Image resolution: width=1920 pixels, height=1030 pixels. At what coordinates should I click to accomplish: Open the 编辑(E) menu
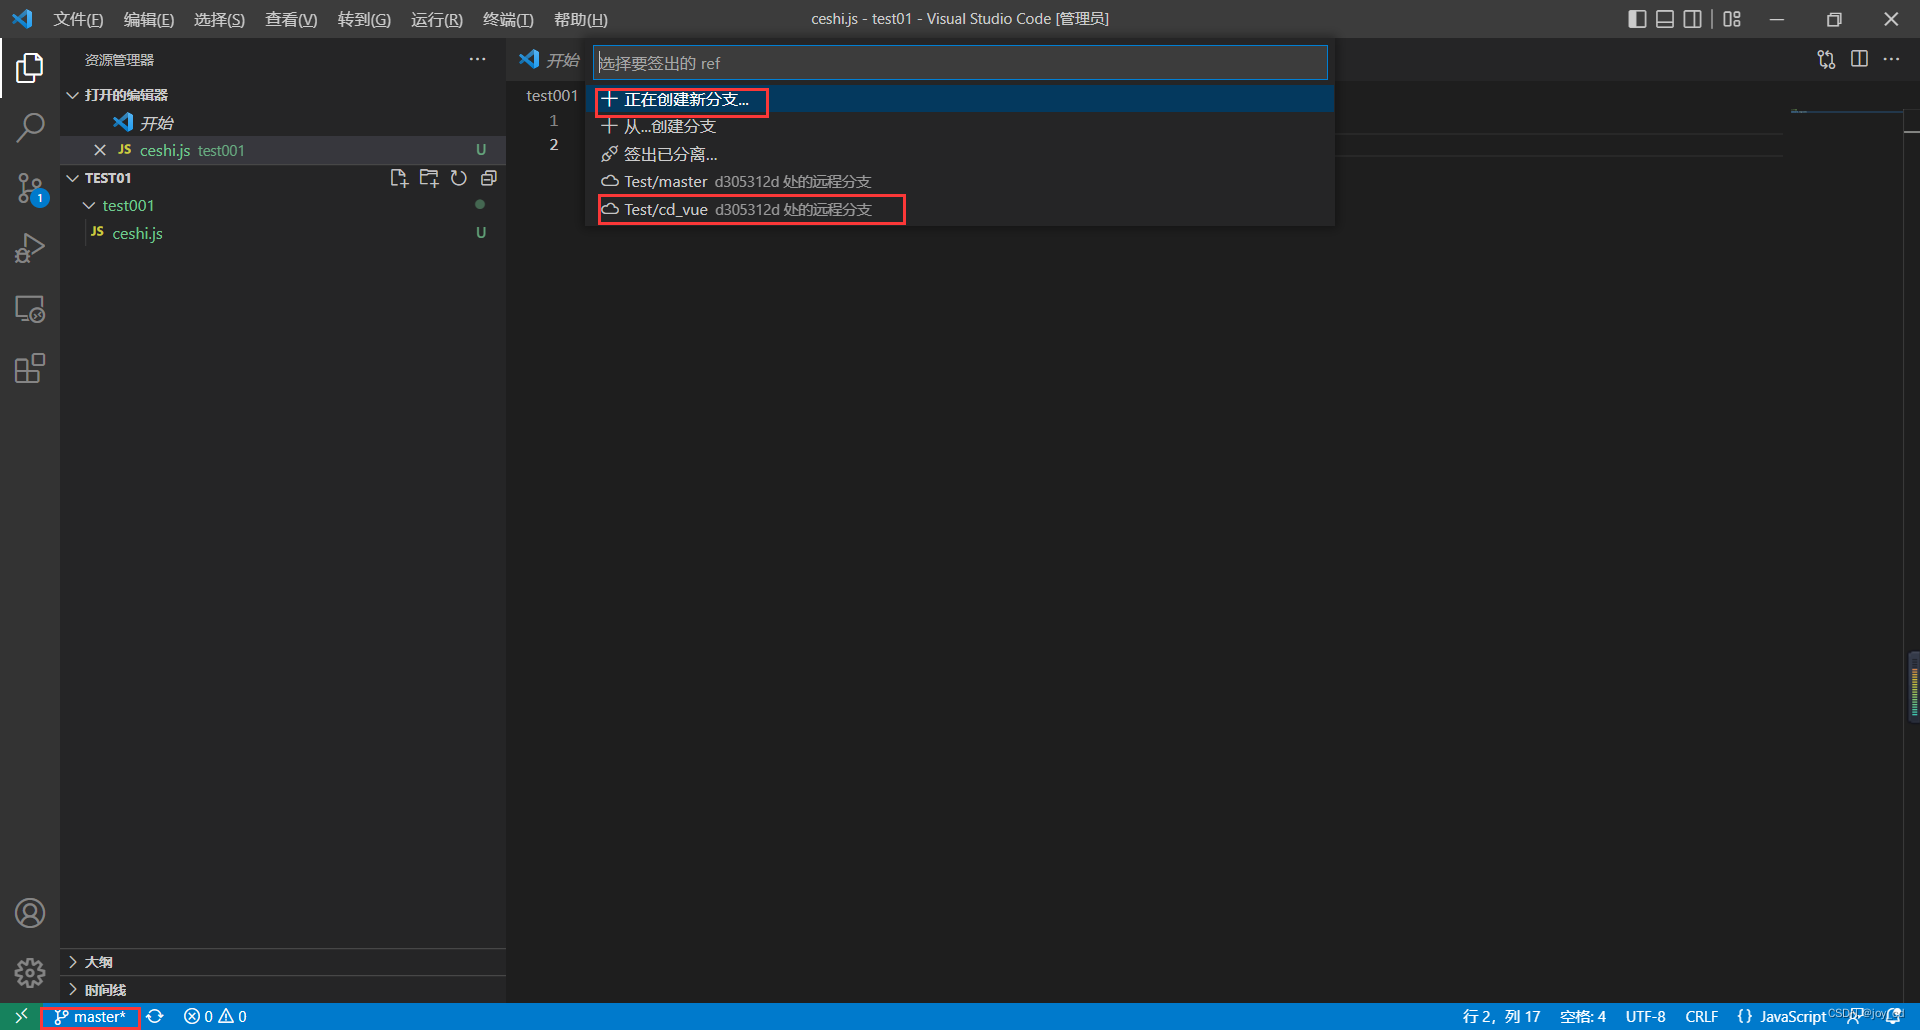(149, 19)
